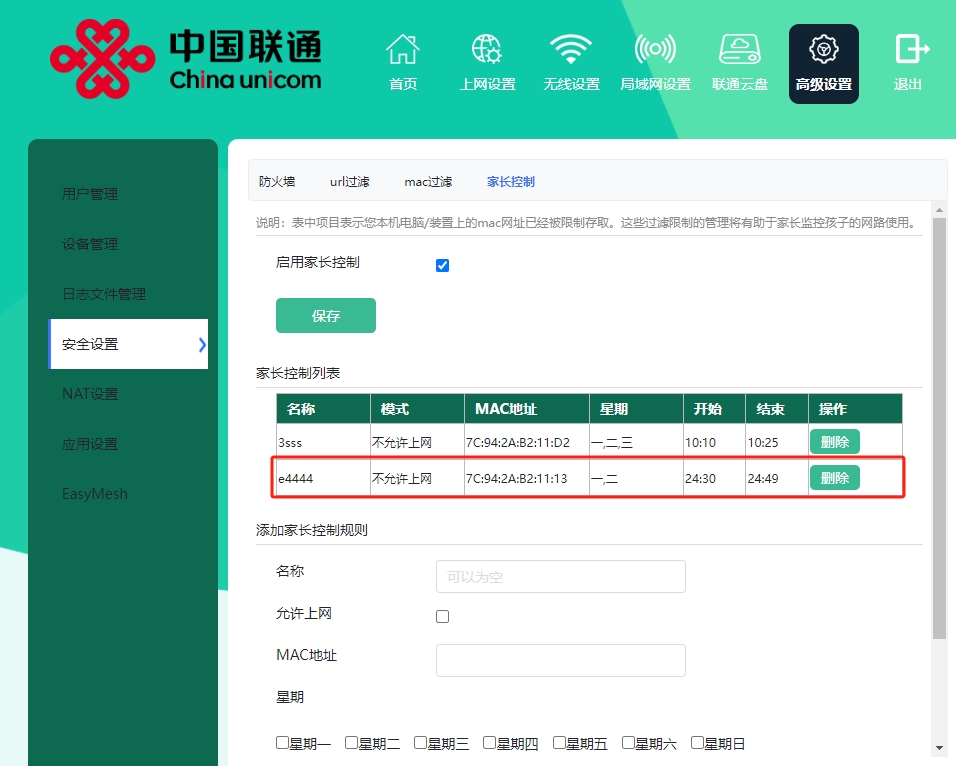Check 星期六 checkbox
The image size is (956, 766).
(628, 742)
